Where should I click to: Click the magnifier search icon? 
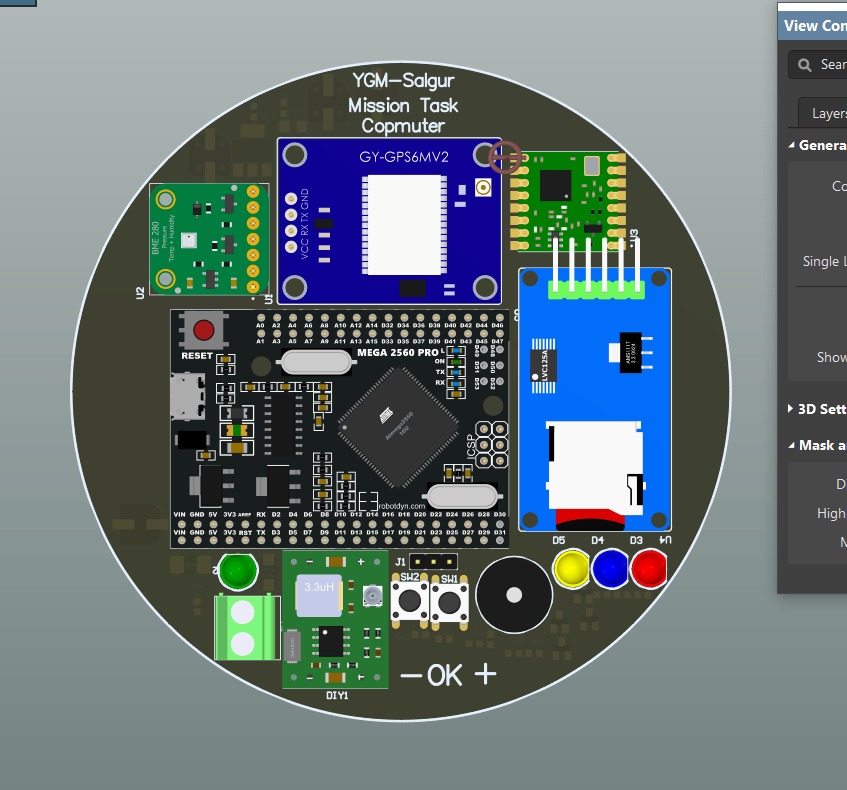point(806,64)
